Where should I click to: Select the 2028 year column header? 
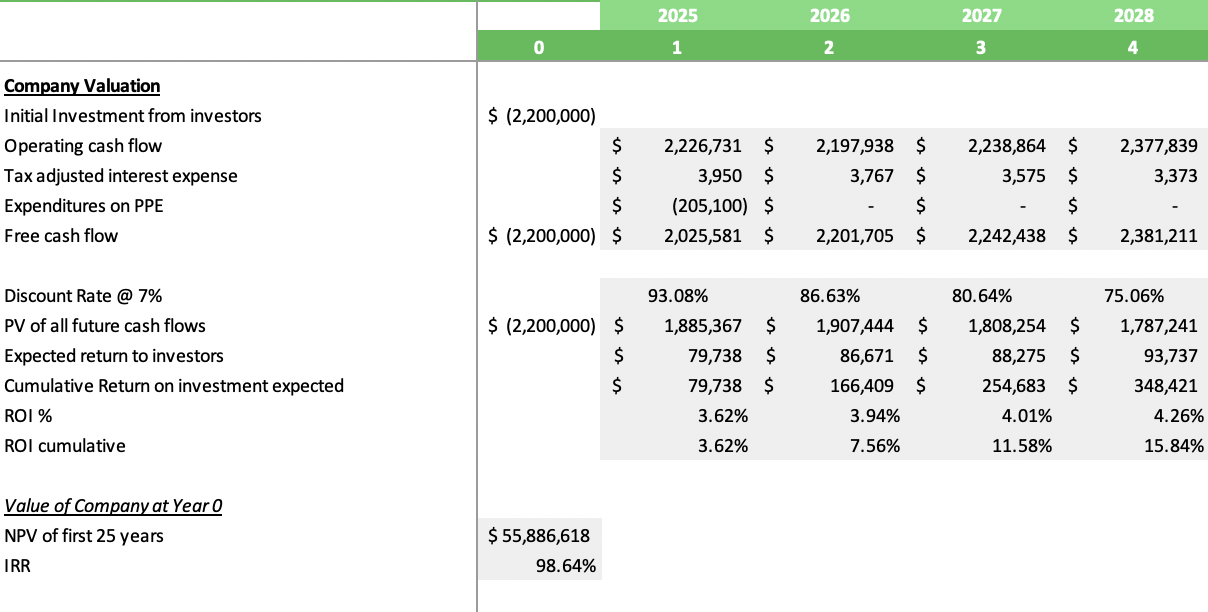click(1132, 15)
